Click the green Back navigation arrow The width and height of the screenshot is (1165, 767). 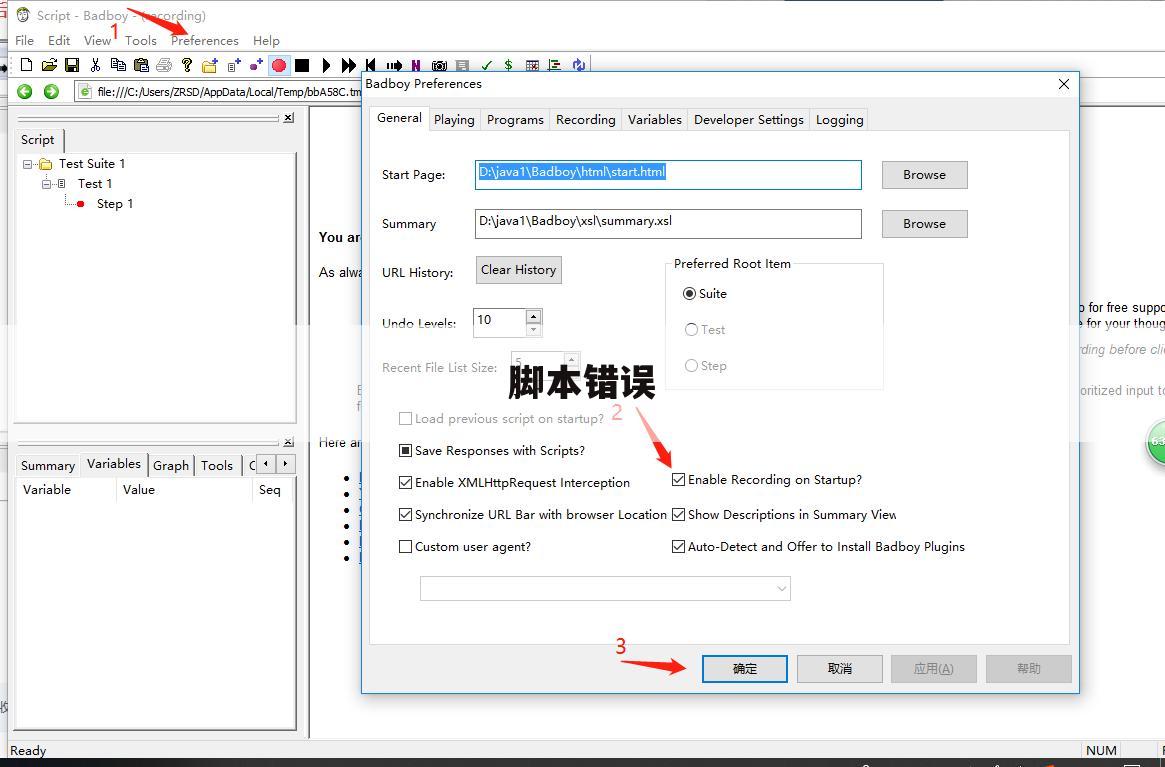click(25, 91)
